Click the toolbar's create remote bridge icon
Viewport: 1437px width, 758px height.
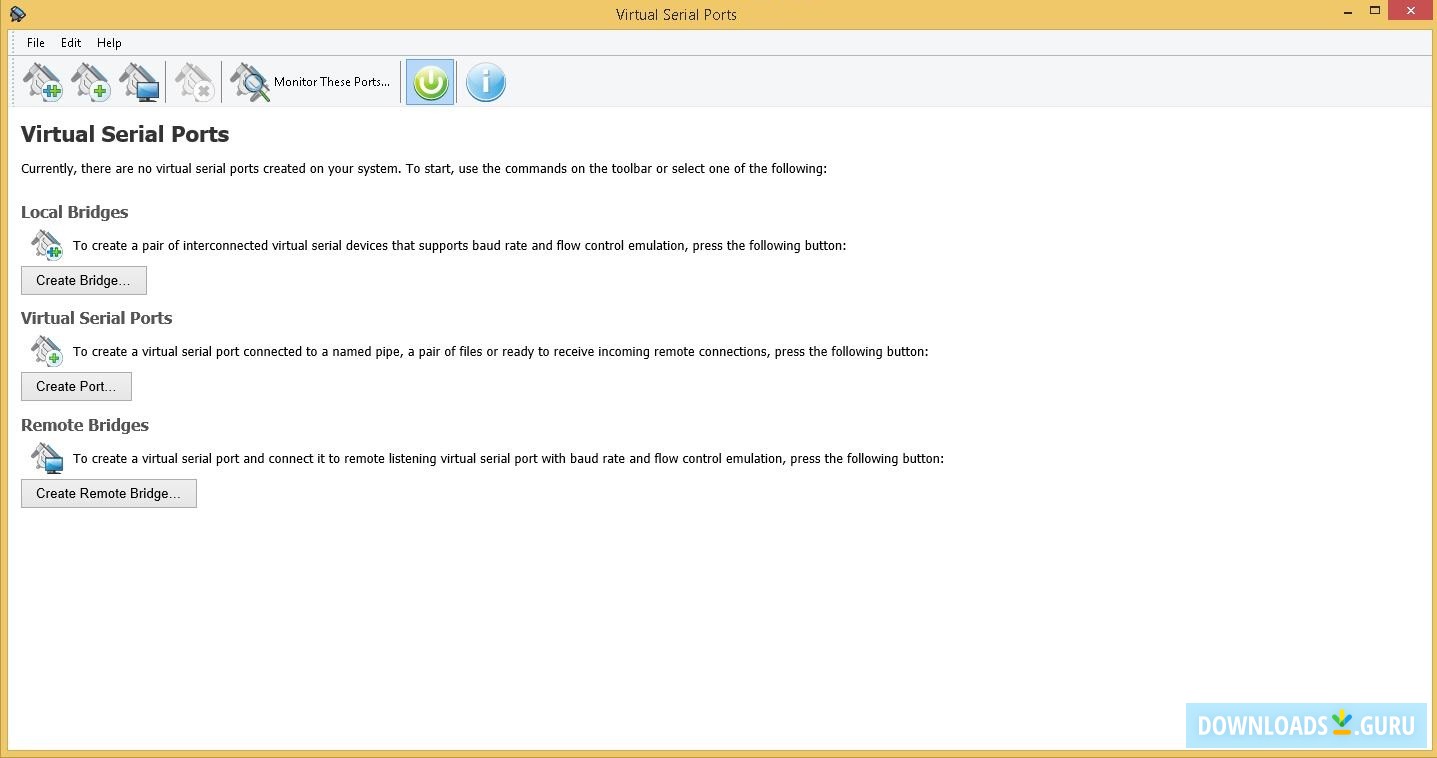pos(139,82)
